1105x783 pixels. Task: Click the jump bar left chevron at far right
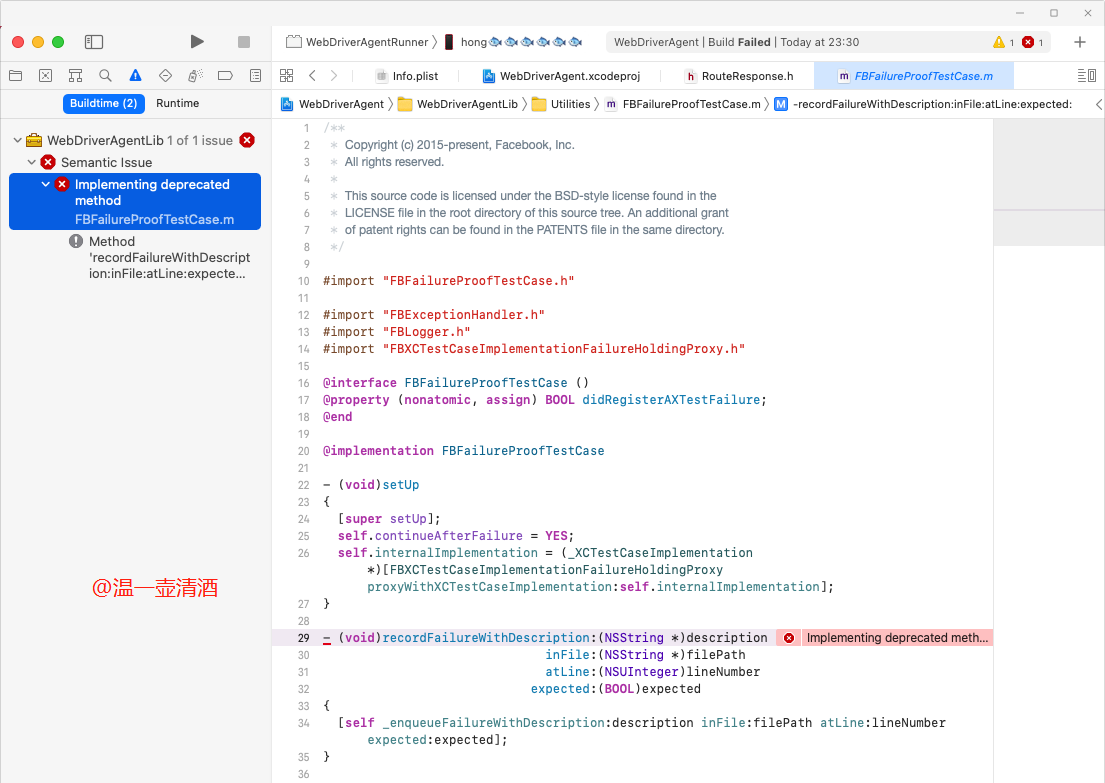click(1098, 104)
